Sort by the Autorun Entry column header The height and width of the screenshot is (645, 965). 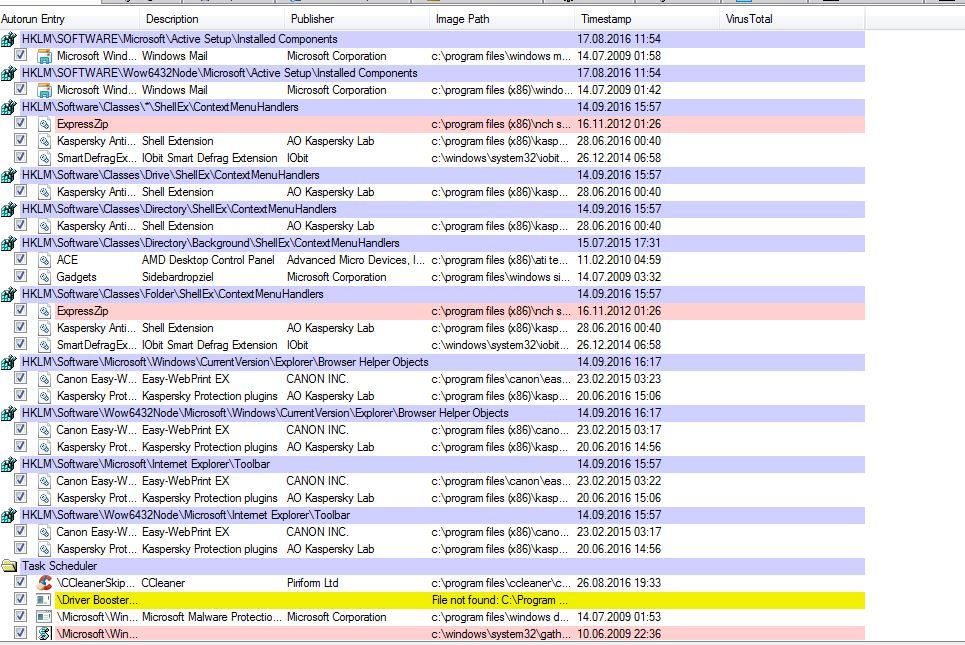point(70,19)
